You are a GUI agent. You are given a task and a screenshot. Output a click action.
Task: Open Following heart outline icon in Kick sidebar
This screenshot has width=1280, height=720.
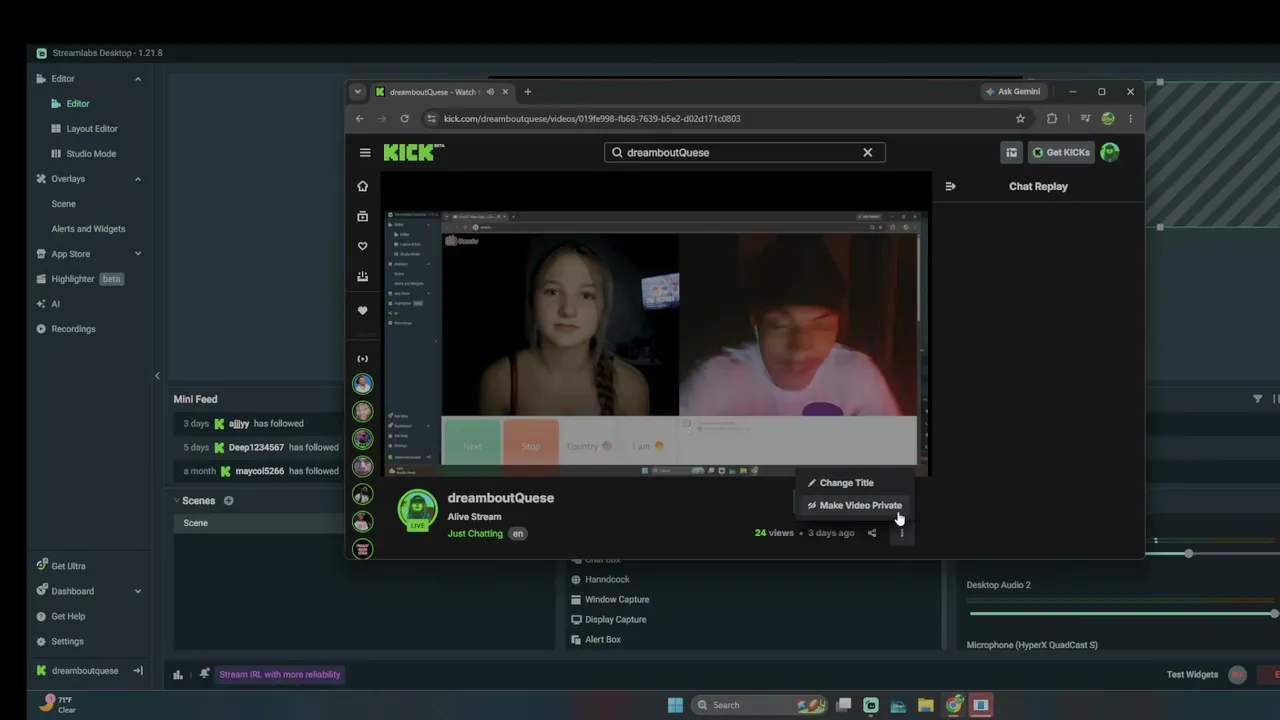click(362, 246)
